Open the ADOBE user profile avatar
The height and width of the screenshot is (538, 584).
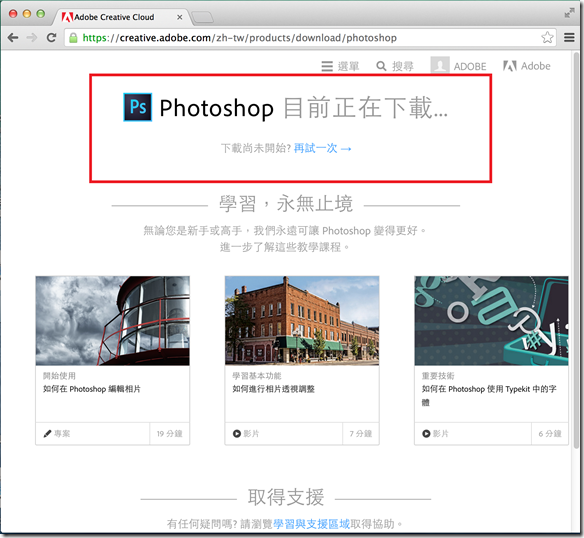440,65
